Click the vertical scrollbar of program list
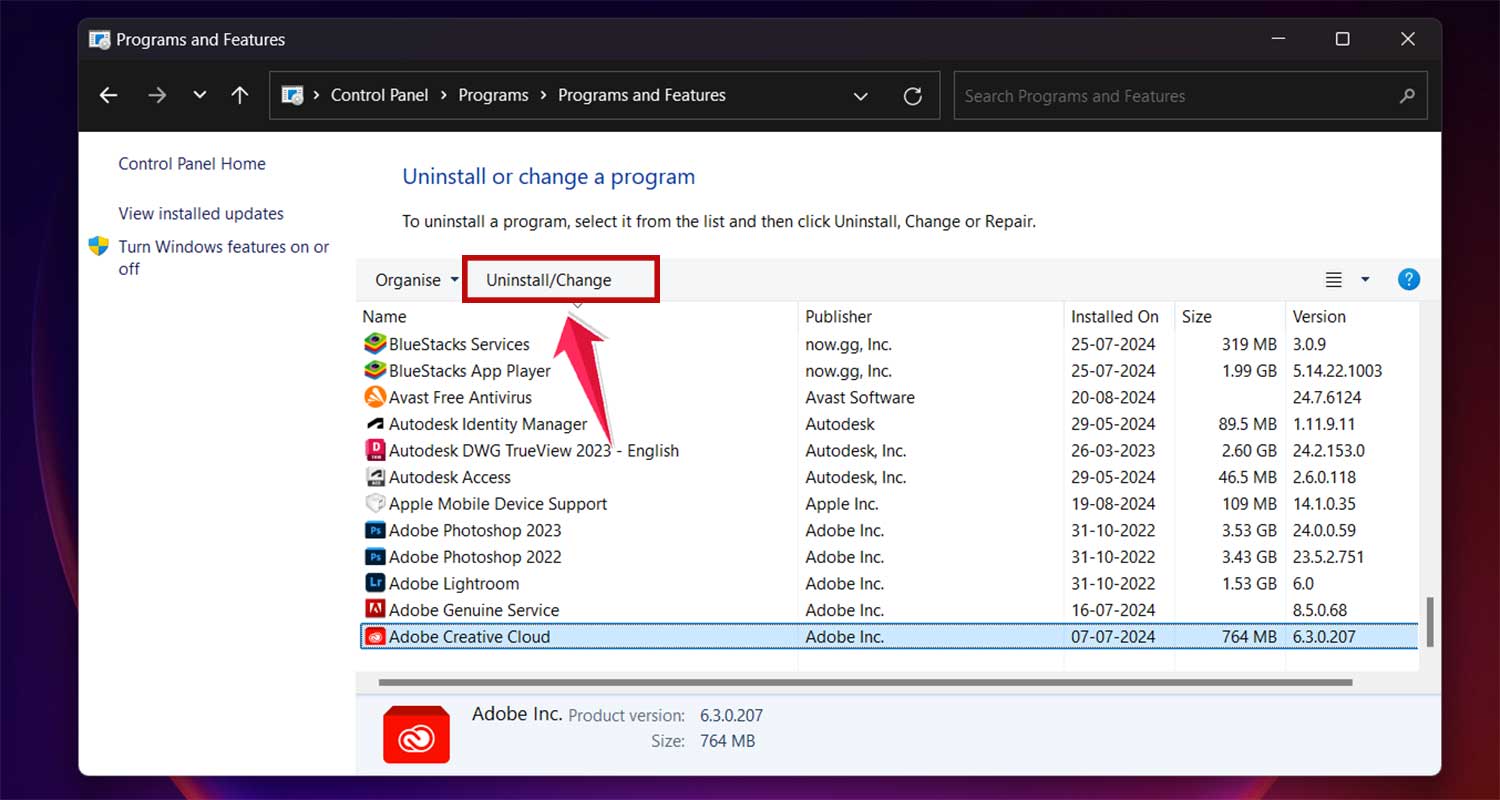1500x800 pixels. coord(1429,622)
